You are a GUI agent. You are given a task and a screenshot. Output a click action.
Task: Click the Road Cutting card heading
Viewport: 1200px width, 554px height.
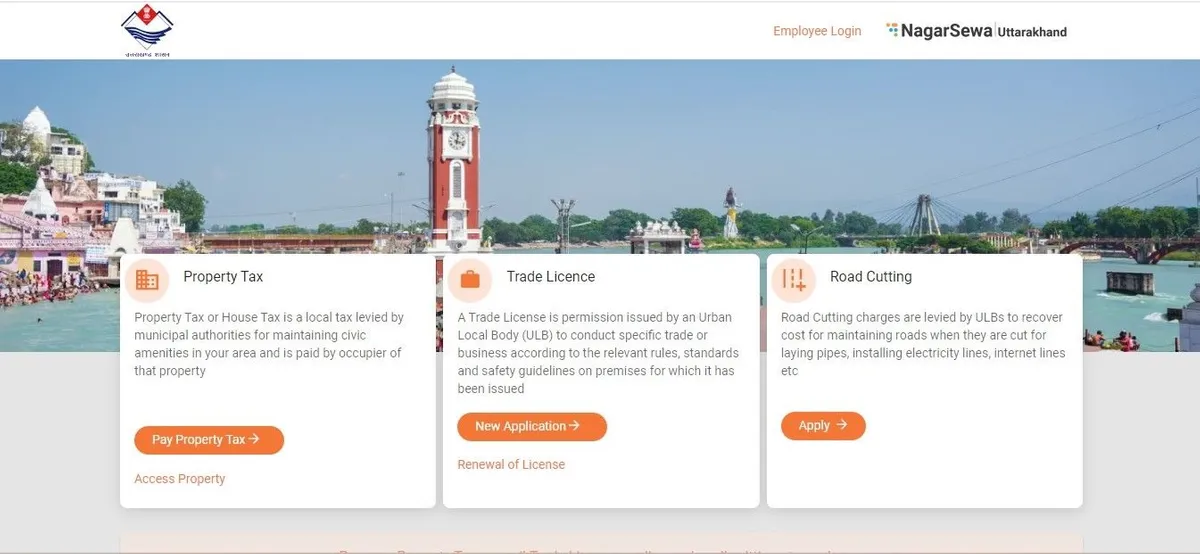[x=870, y=277]
